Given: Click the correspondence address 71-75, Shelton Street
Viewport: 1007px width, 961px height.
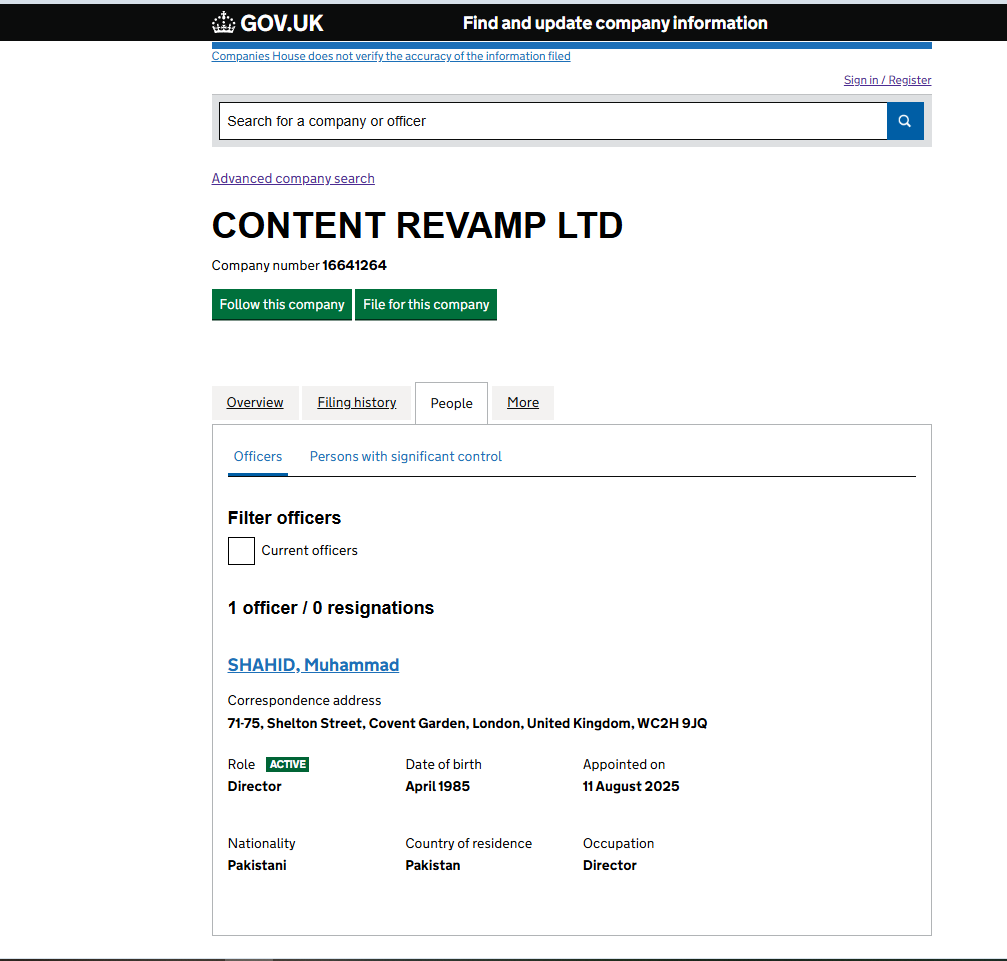Looking at the screenshot, I should click(x=468, y=723).
